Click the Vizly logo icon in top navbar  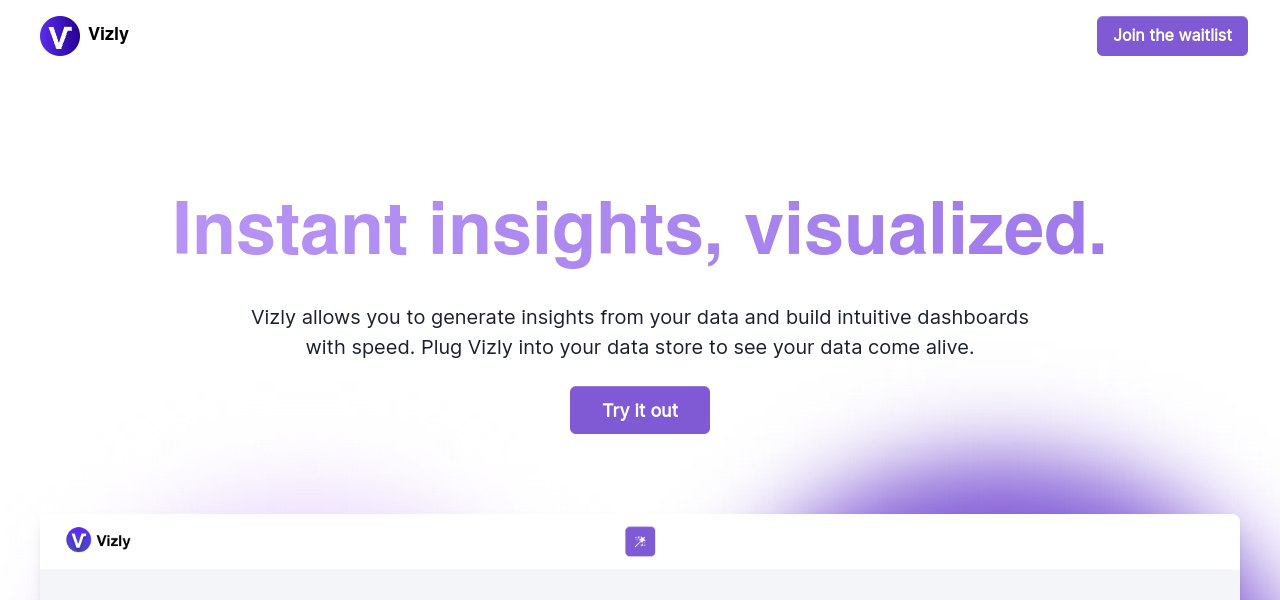60,36
